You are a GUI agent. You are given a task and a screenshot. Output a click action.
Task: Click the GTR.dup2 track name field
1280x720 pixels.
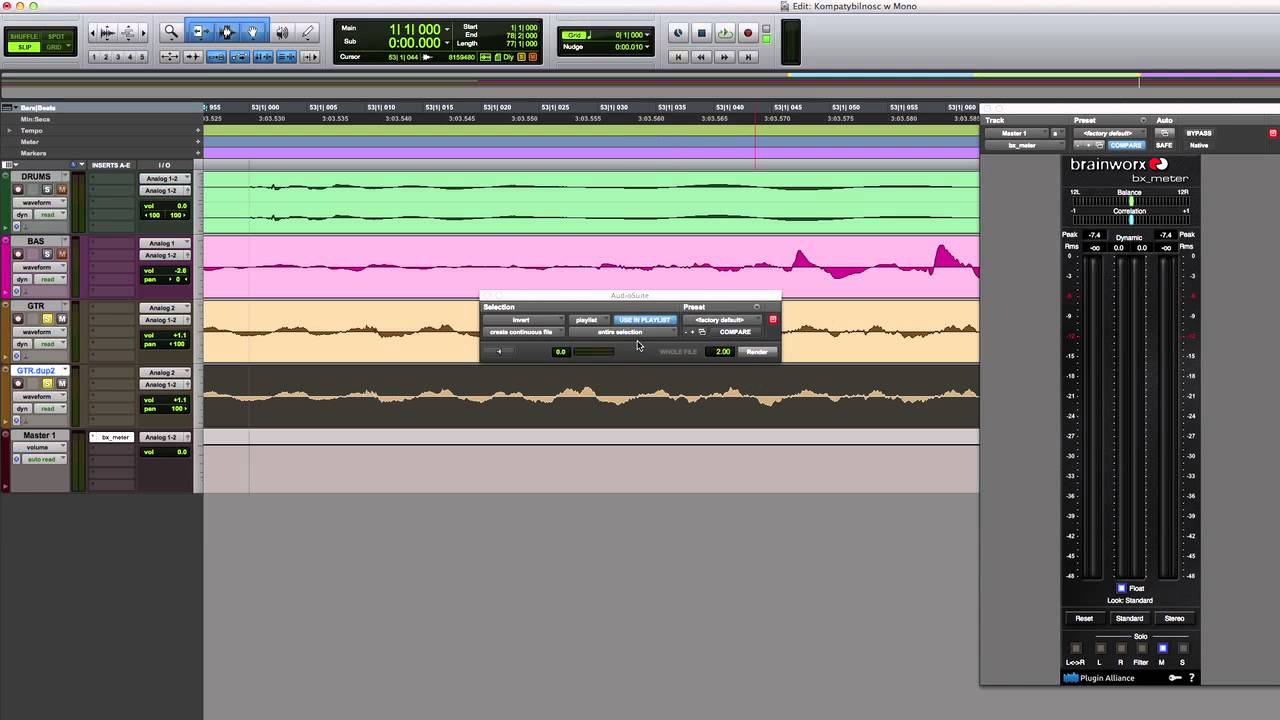tap(38, 371)
